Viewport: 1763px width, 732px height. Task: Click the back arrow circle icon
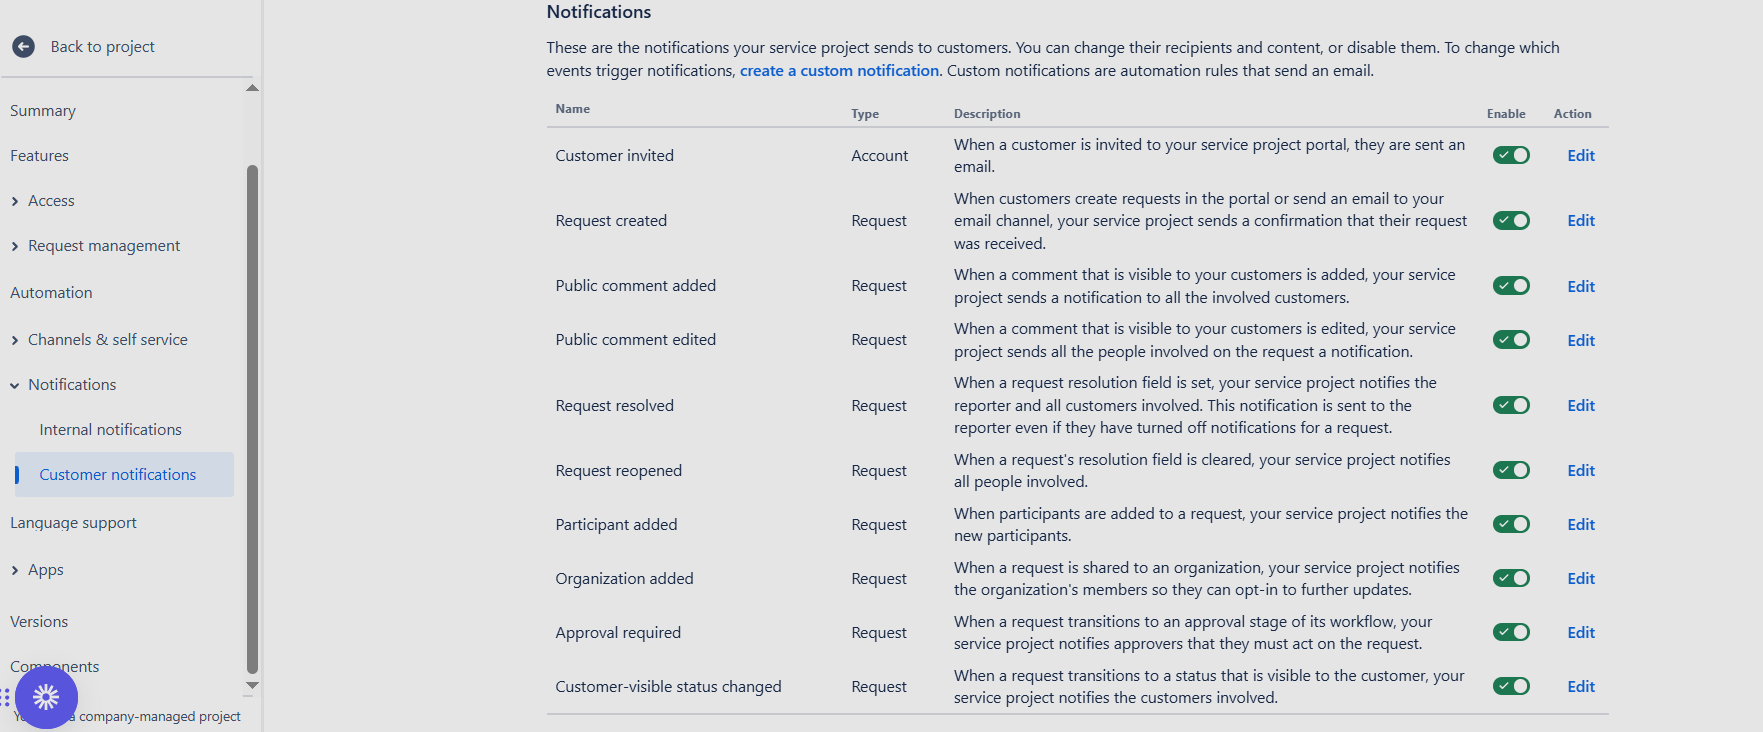[22, 46]
